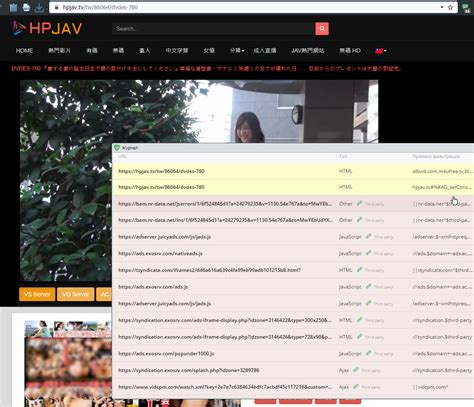Open the 中文字幕 nav item

[x=177, y=51]
